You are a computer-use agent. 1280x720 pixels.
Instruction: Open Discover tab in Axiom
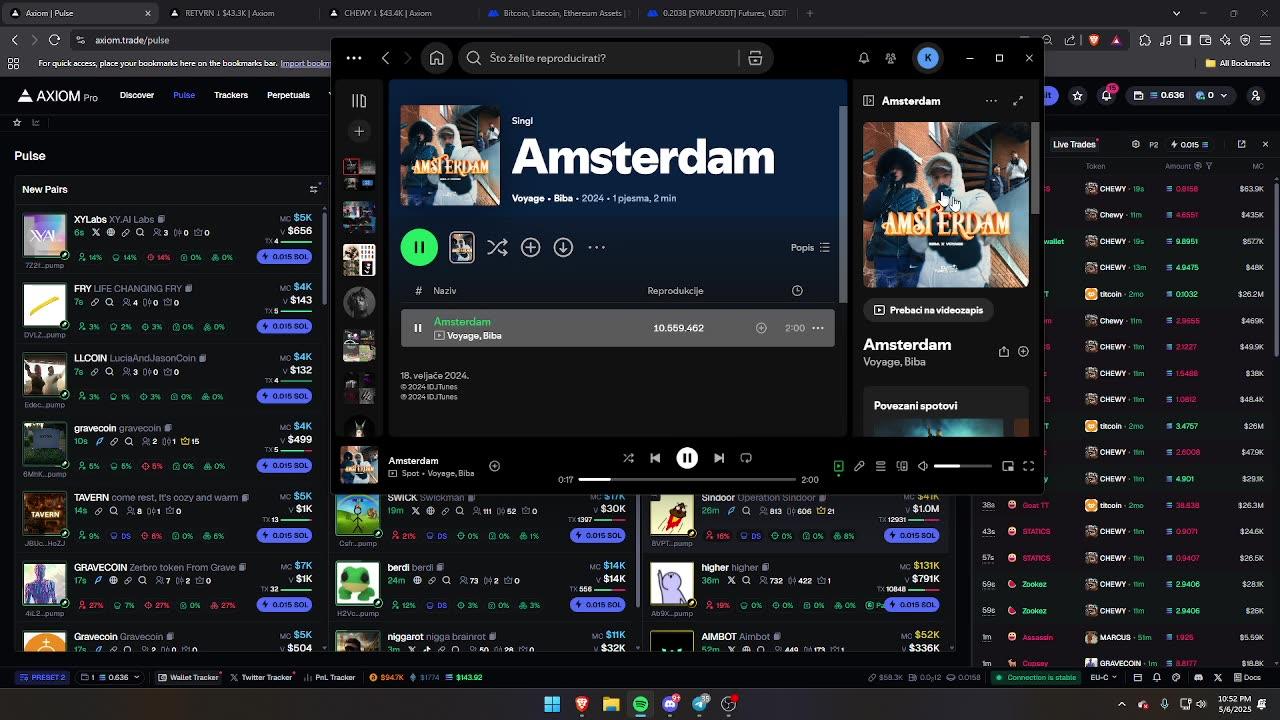(x=137, y=95)
